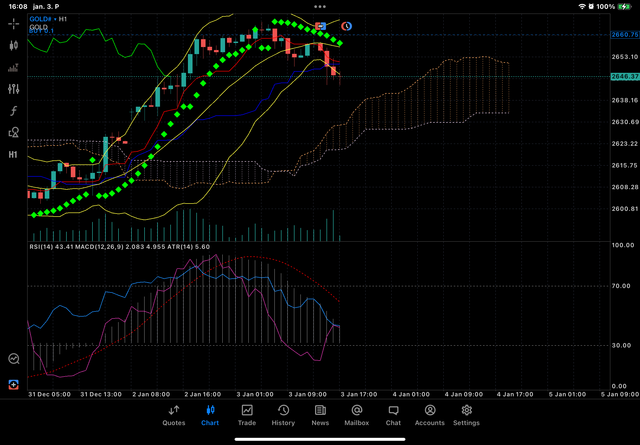Open the Trade tab

tap(247, 416)
